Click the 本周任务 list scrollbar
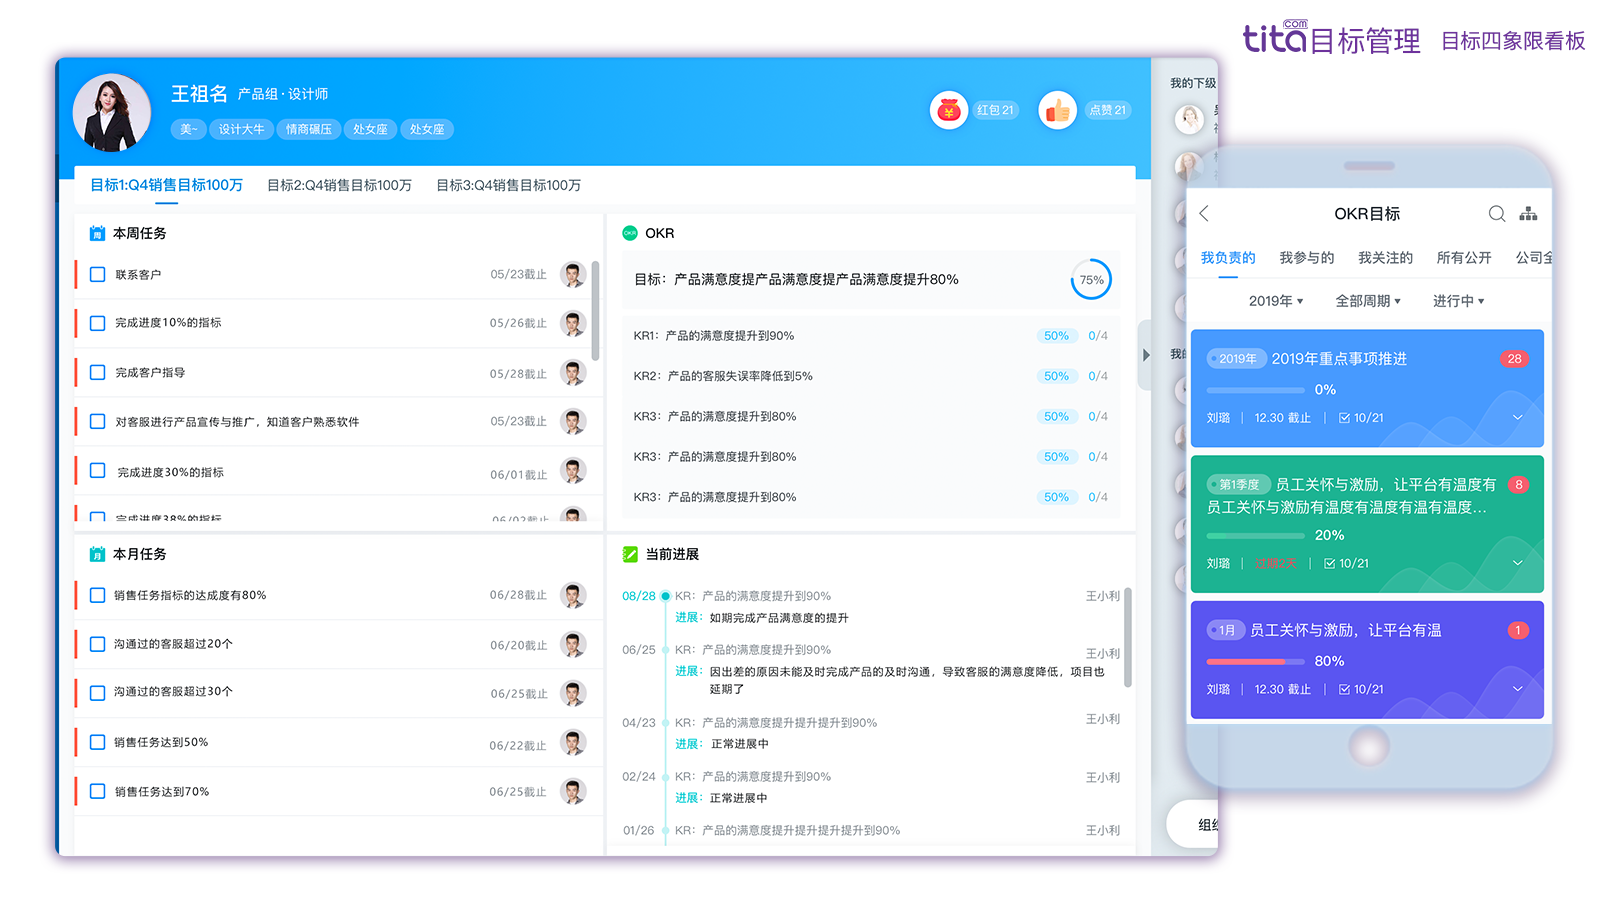Image resolution: width=1600 pixels, height=900 pixels. click(595, 311)
